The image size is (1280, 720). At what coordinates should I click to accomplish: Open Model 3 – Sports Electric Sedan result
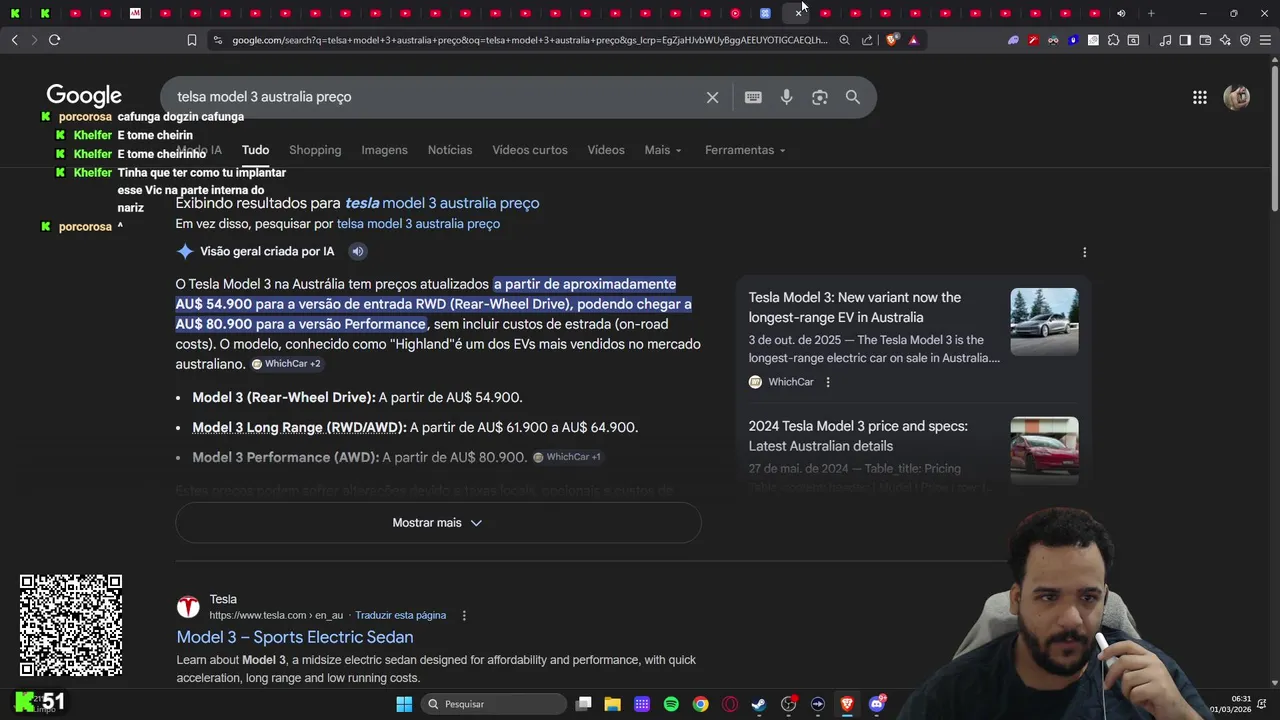click(295, 637)
